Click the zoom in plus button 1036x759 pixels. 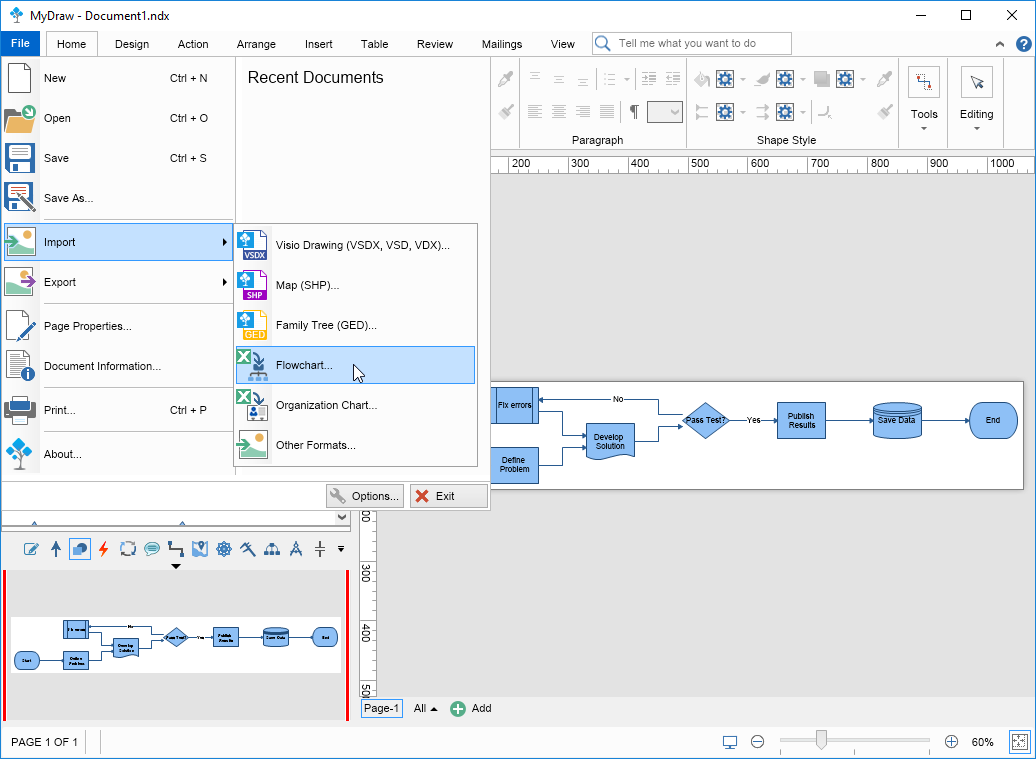pos(951,742)
